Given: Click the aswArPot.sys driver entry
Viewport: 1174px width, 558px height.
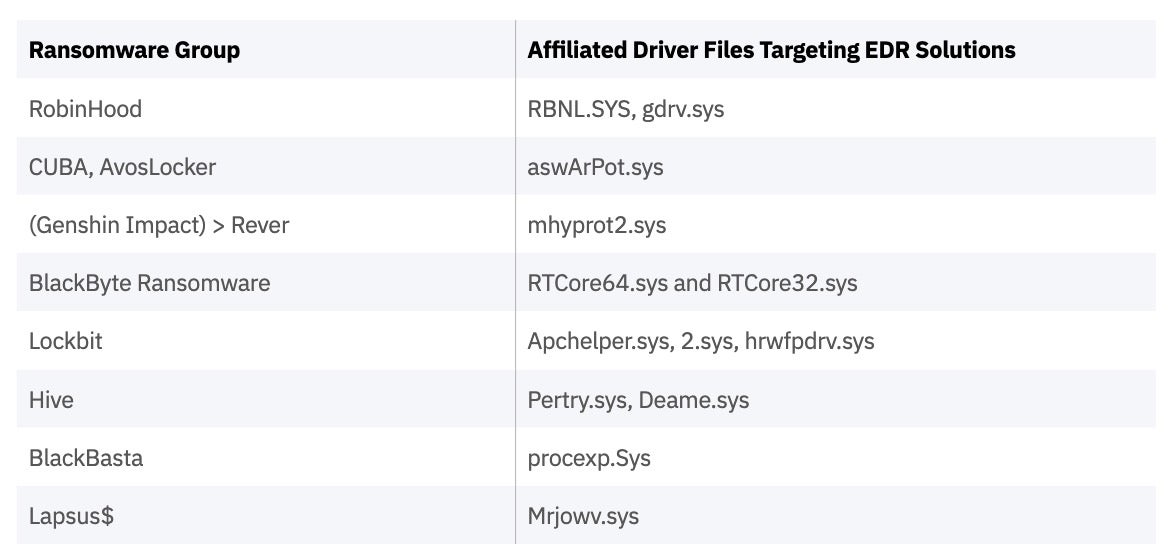Looking at the screenshot, I should click(x=595, y=167).
